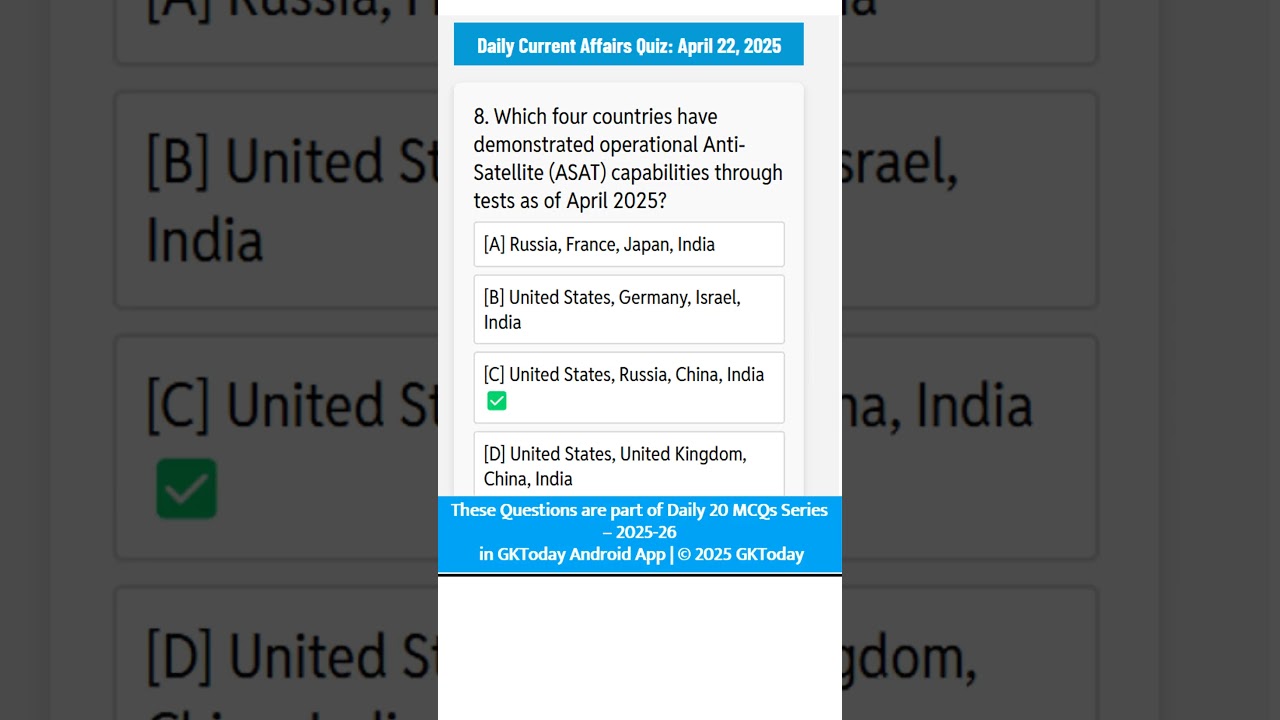Click the large blurred 'India' under background [B]
Image resolution: width=1280 pixels, height=720 pixels.
(204, 241)
